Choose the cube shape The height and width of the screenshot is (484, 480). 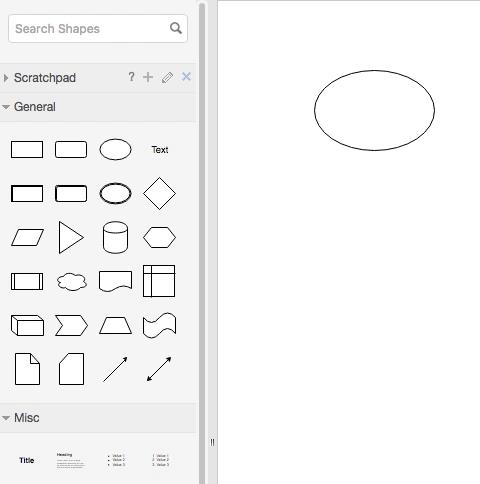(x=27, y=325)
